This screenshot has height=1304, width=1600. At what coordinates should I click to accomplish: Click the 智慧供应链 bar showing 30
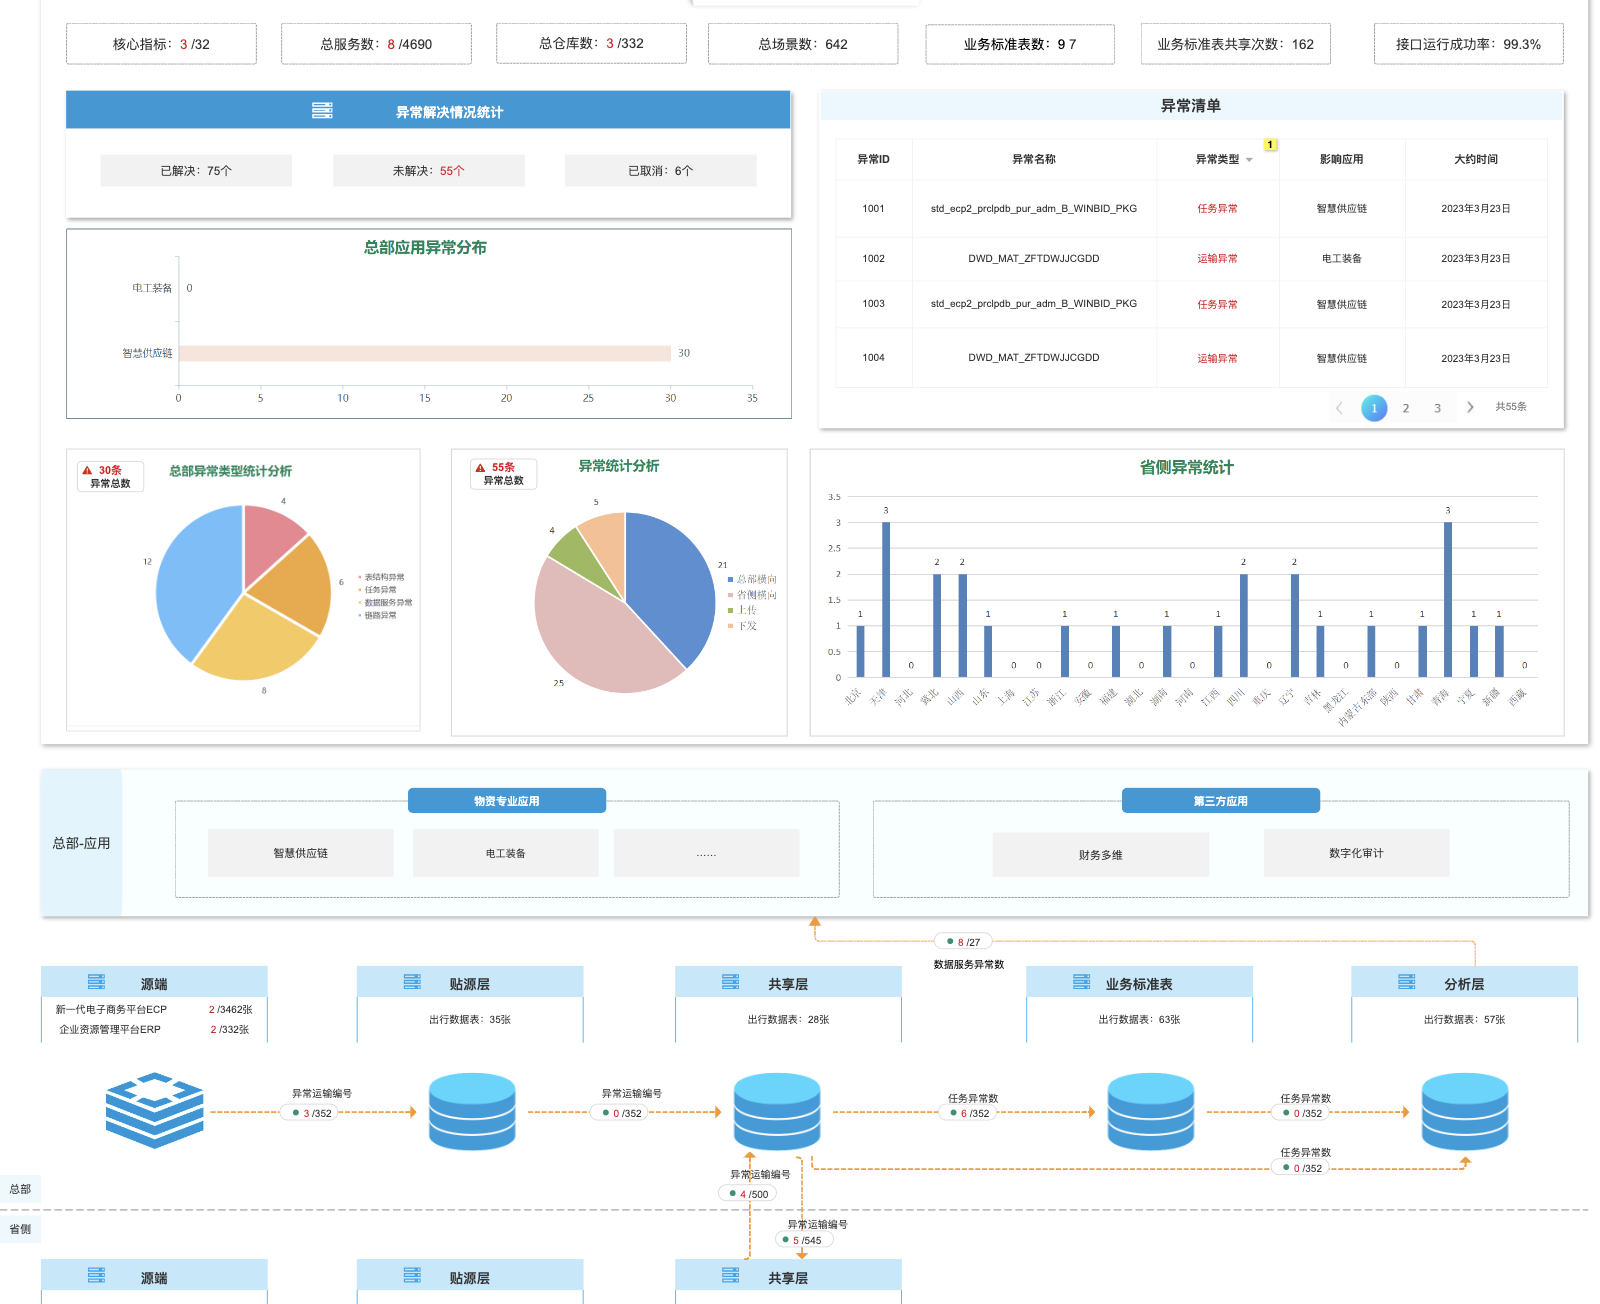(425, 353)
